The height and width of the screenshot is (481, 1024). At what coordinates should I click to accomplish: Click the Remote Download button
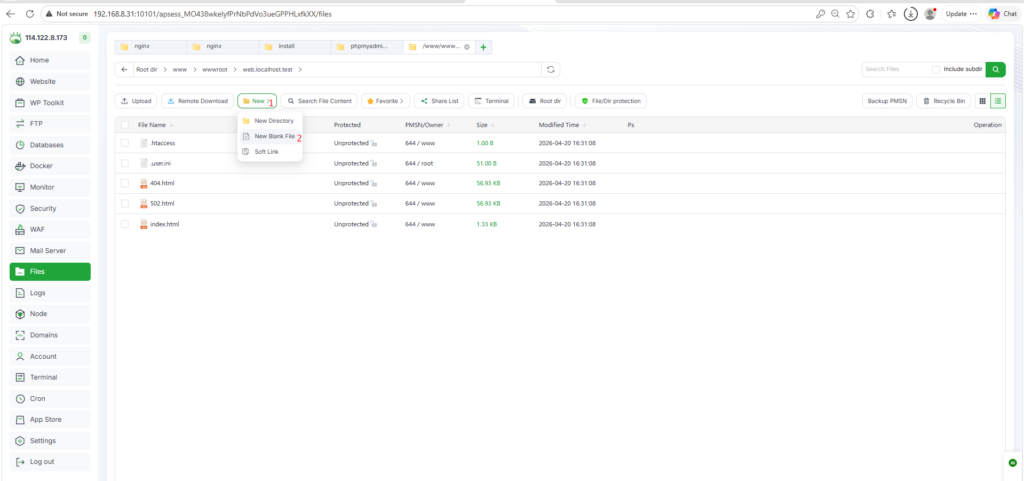click(197, 101)
